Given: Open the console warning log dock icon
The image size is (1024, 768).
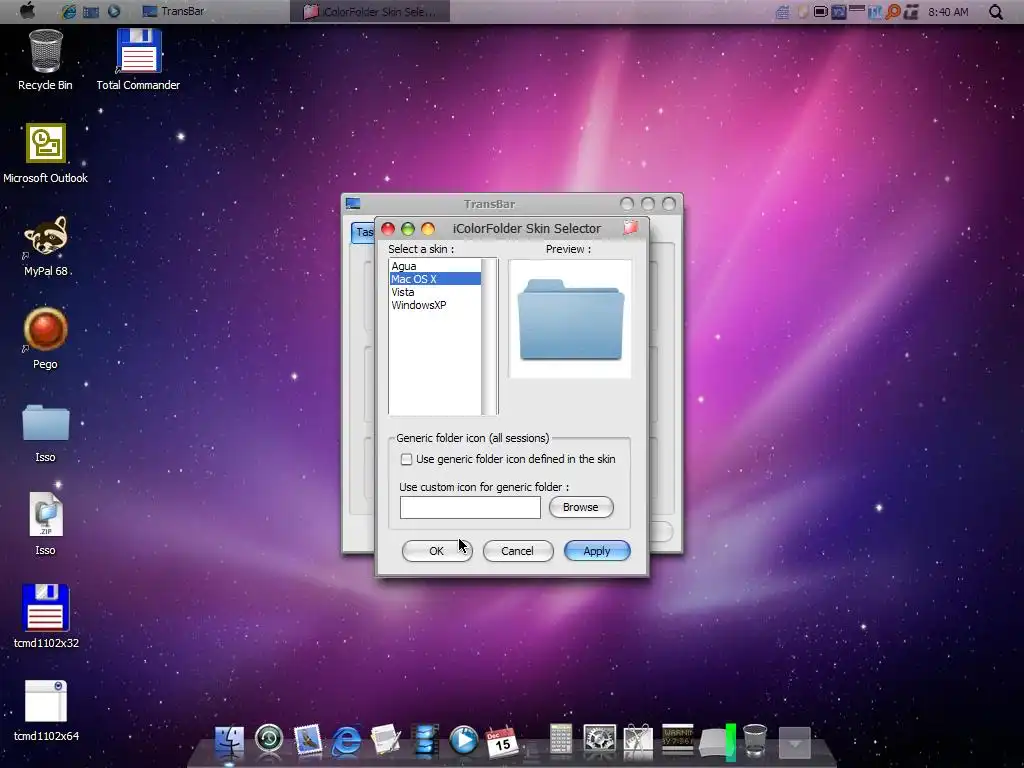Looking at the screenshot, I should [x=677, y=739].
